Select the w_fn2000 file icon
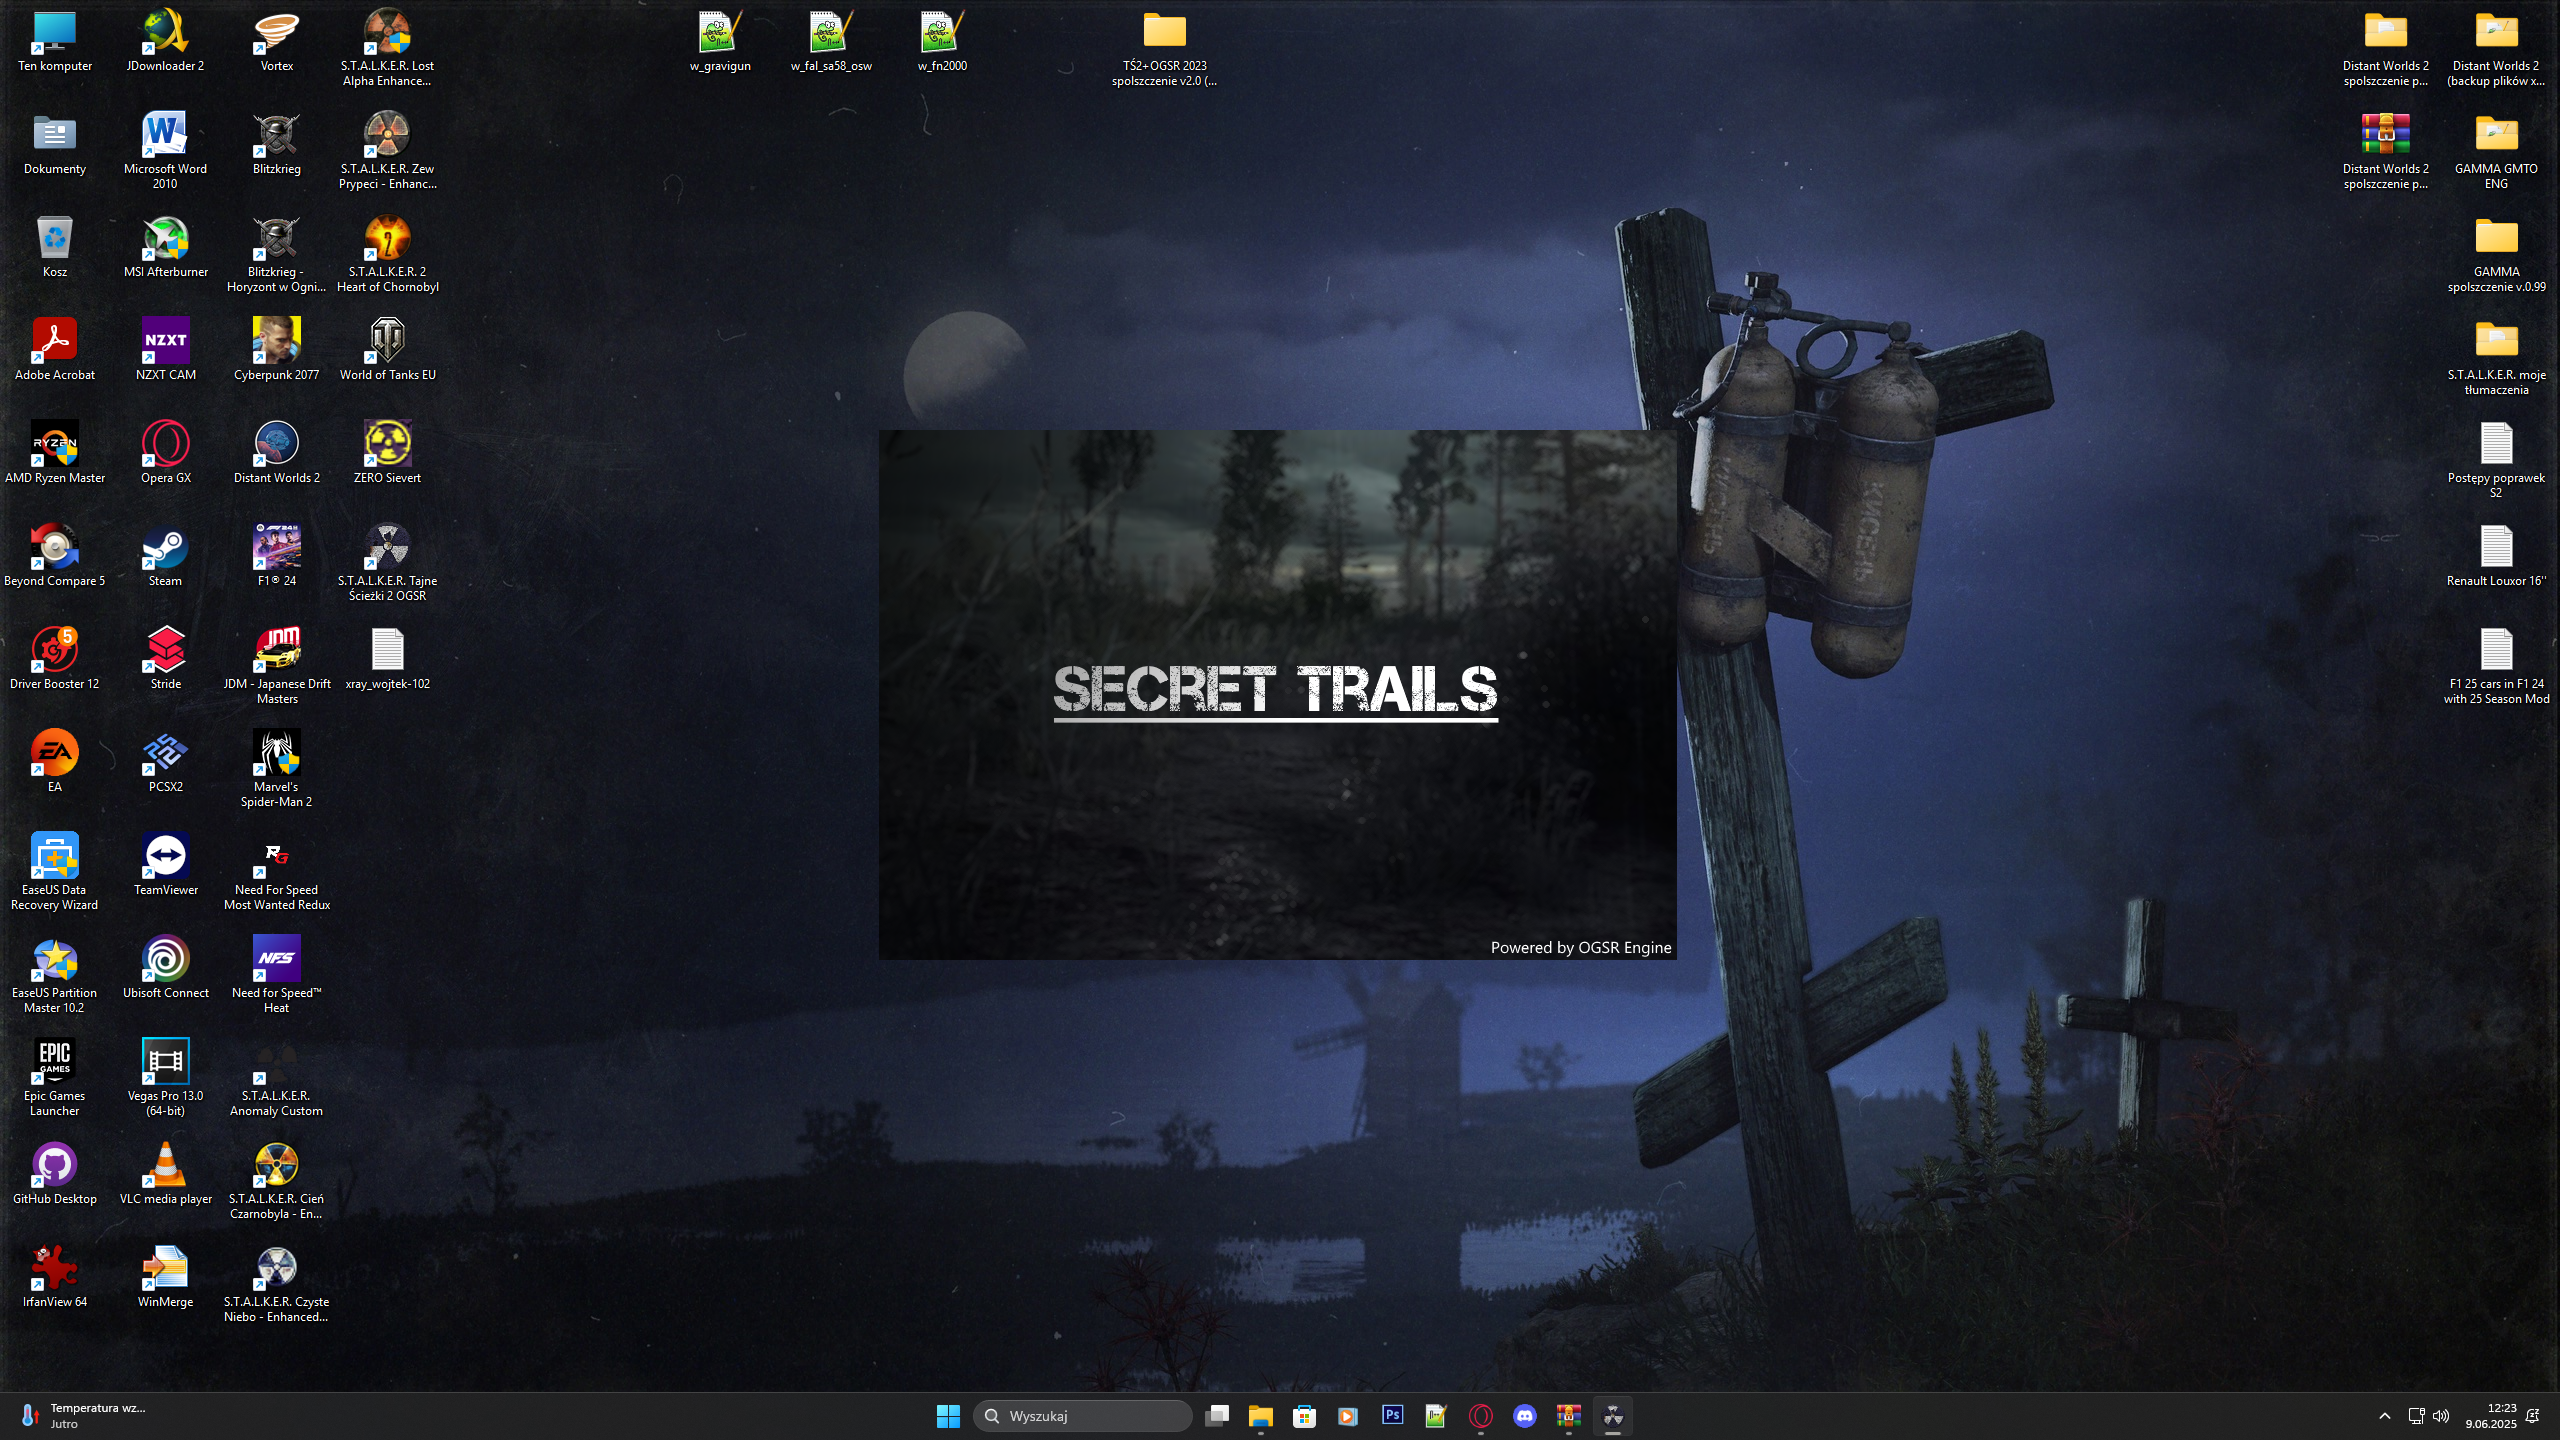 [942, 42]
